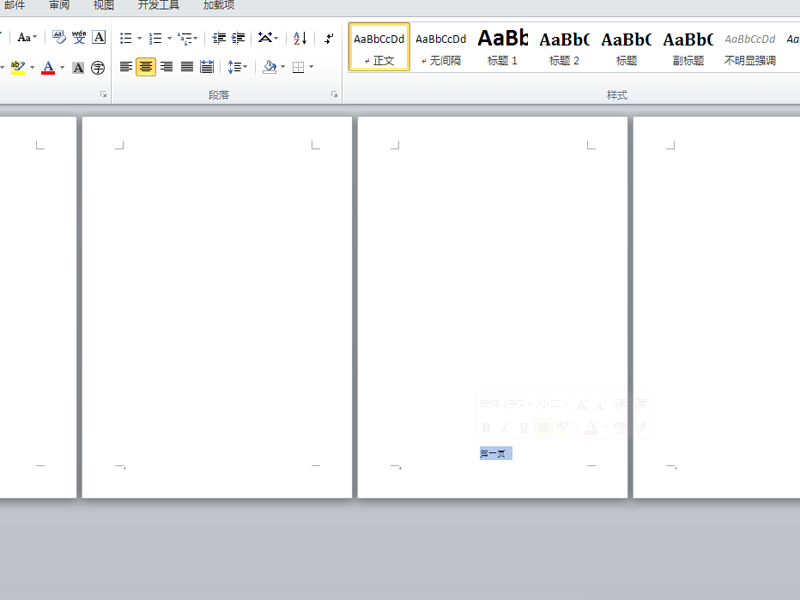Image resolution: width=800 pixels, height=600 pixels.
Task: Click the bullet list icon
Action: point(125,38)
